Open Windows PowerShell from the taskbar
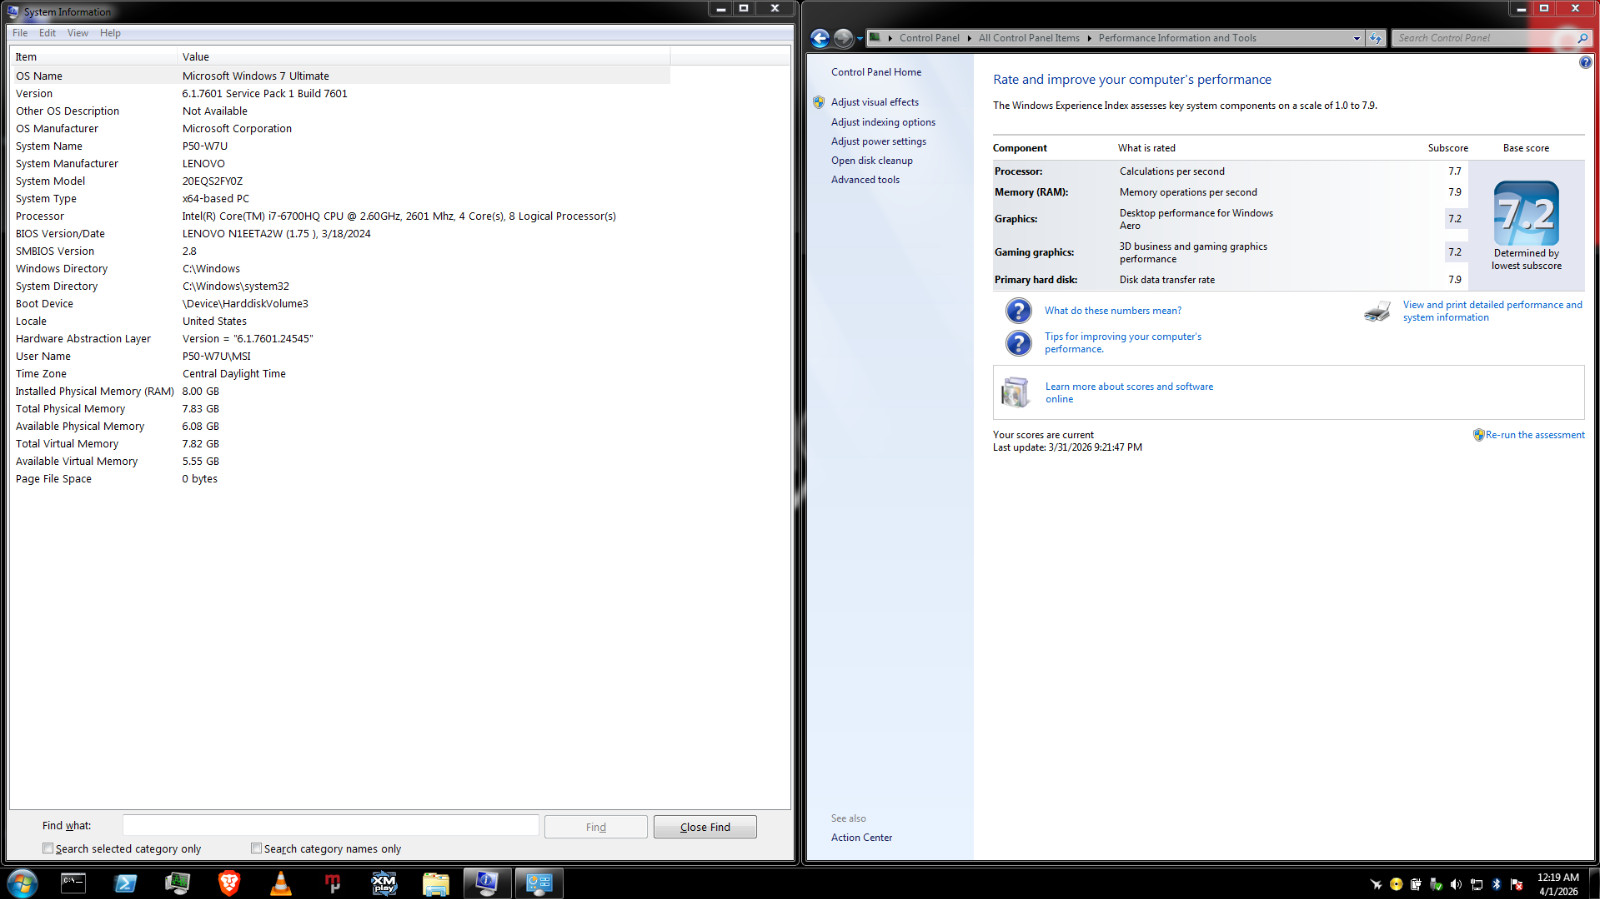Image resolution: width=1600 pixels, height=899 pixels. tap(125, 883)
